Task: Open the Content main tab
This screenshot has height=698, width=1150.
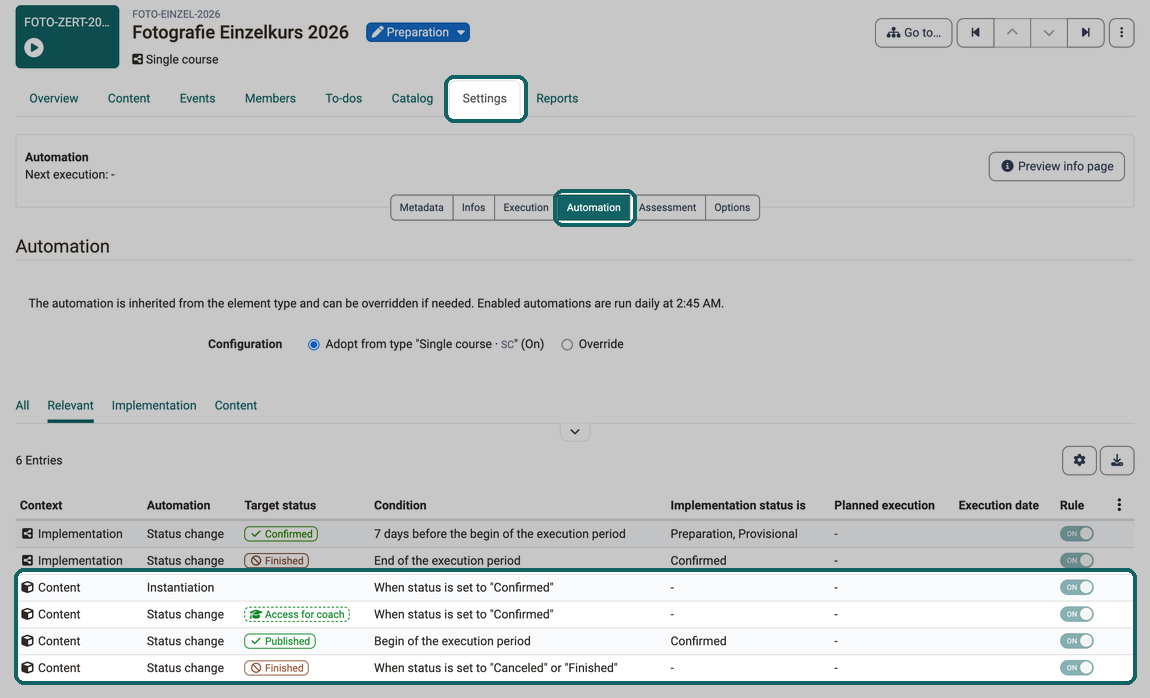Action: click(x=129, y=98)
